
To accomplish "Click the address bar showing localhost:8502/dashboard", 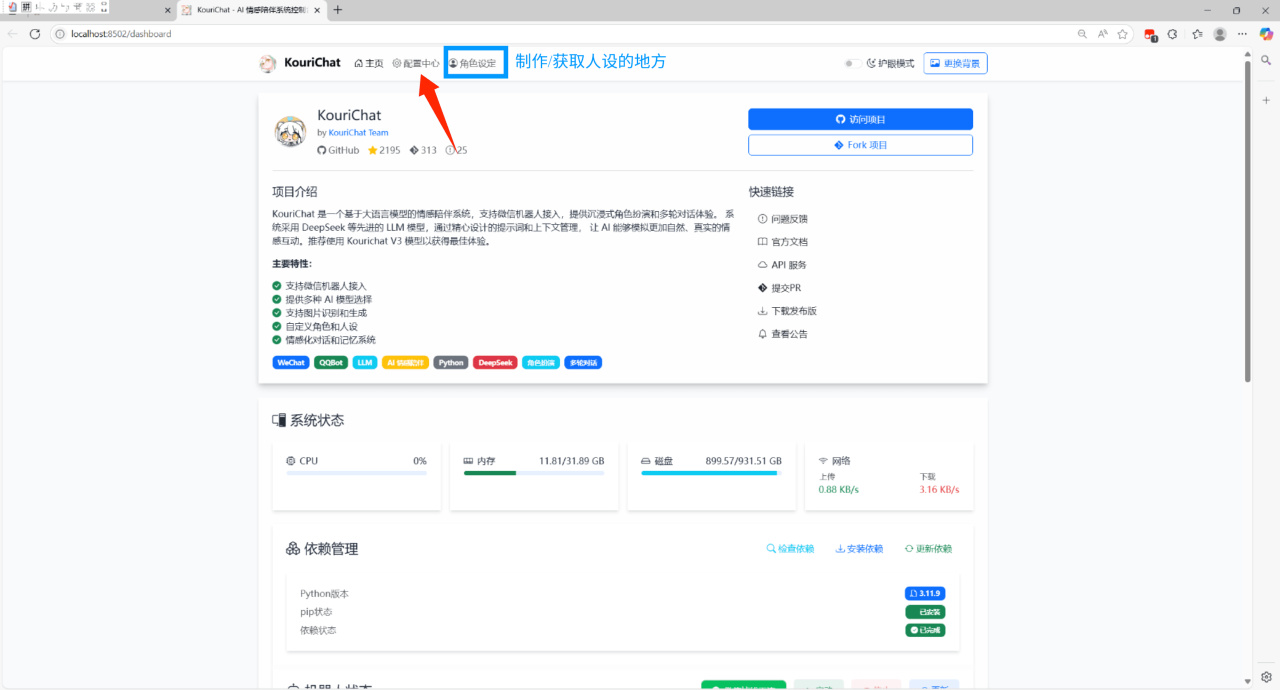I will pyautogui.click(x=560, y=33).
